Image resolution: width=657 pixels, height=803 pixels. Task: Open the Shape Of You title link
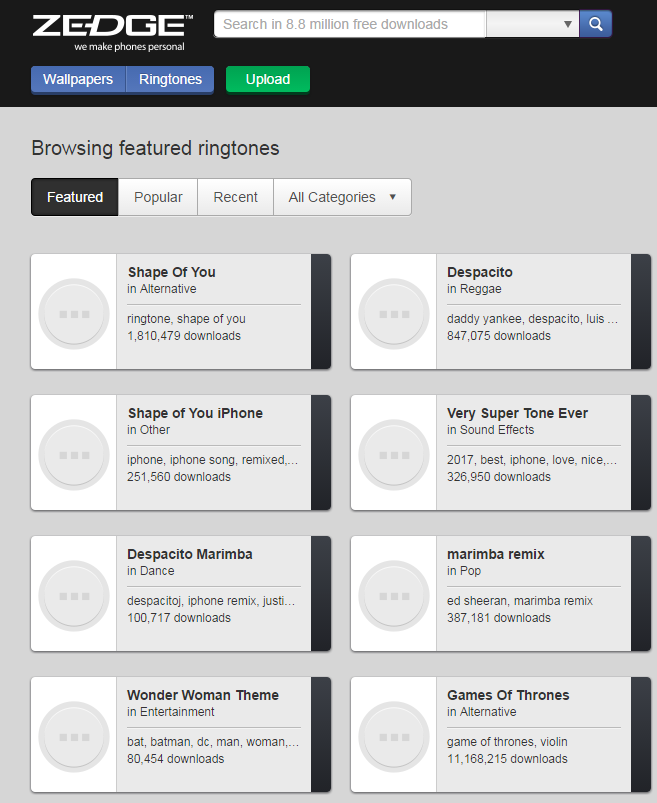click(172, 272)
